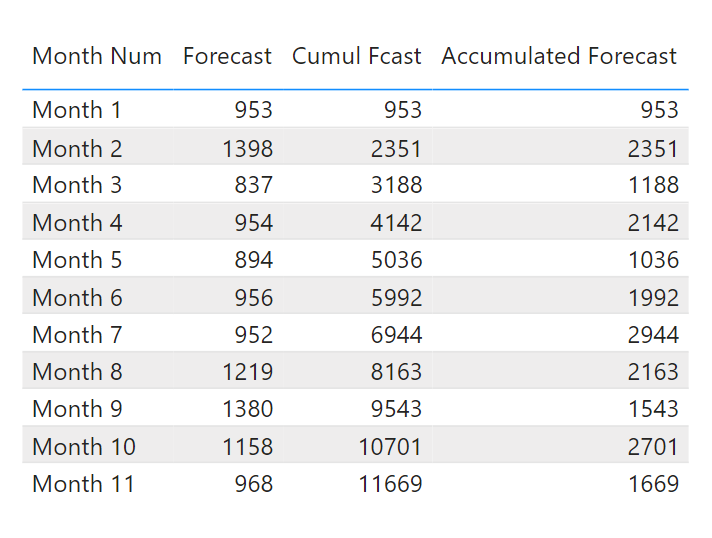Click Forecast value 1398 for Month 2
The width and height of the screenshot is (712, 538).
(247, 149)
